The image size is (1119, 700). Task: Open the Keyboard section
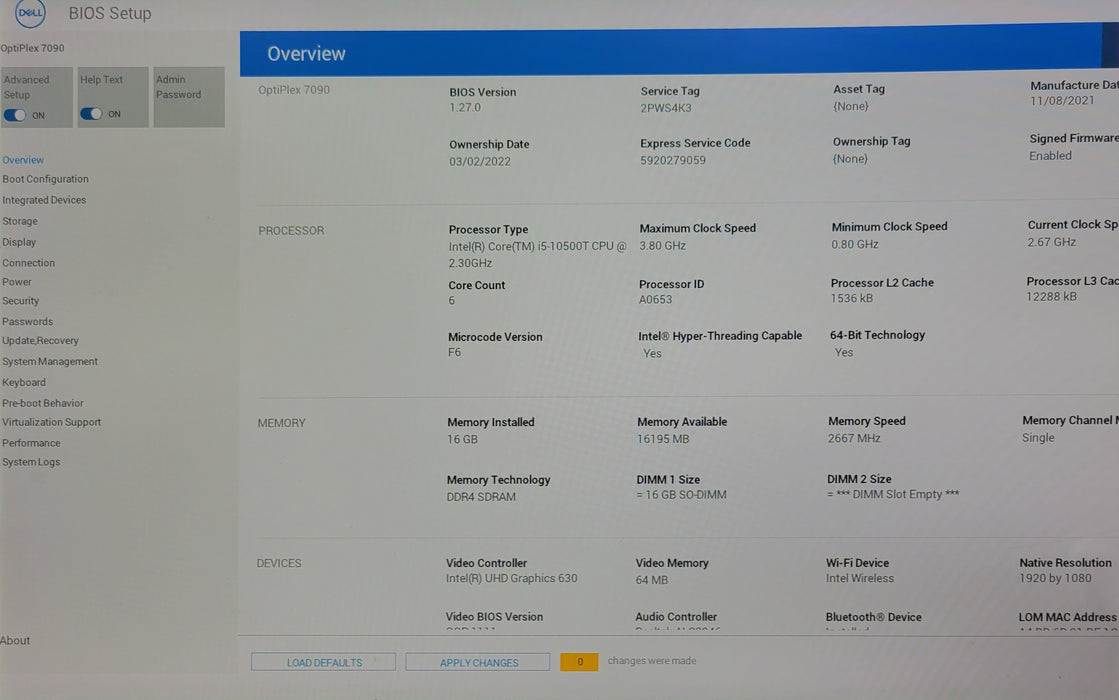(x=24, y=382)
